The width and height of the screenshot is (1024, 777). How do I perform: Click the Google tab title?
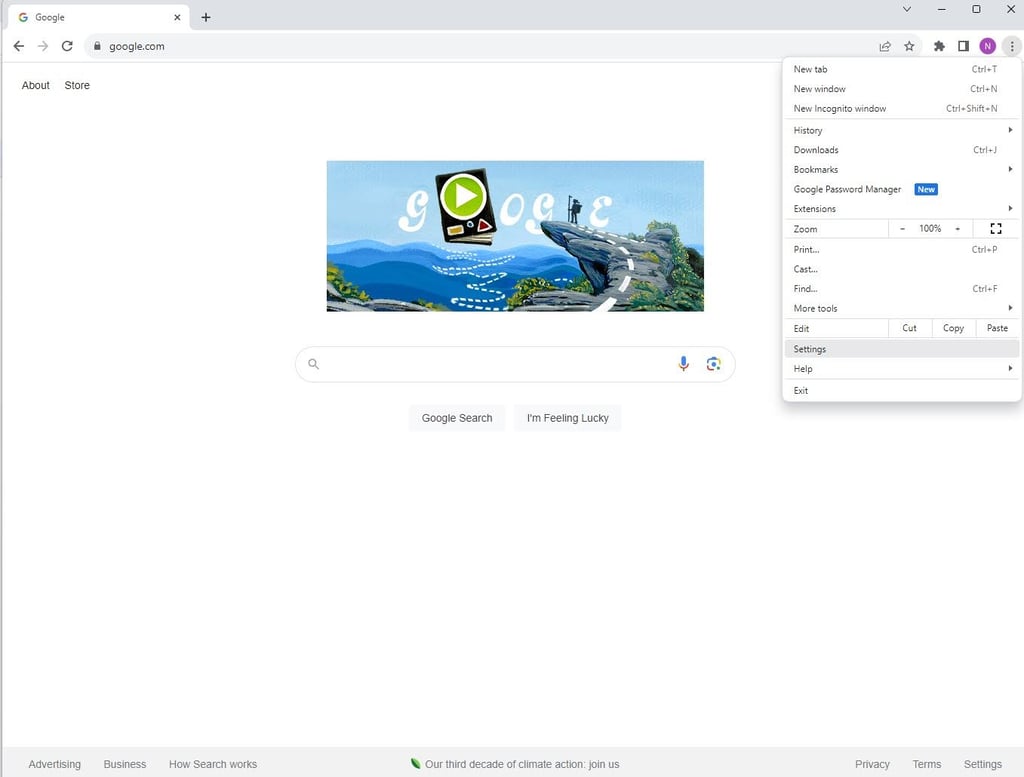[x=50, y=18]
